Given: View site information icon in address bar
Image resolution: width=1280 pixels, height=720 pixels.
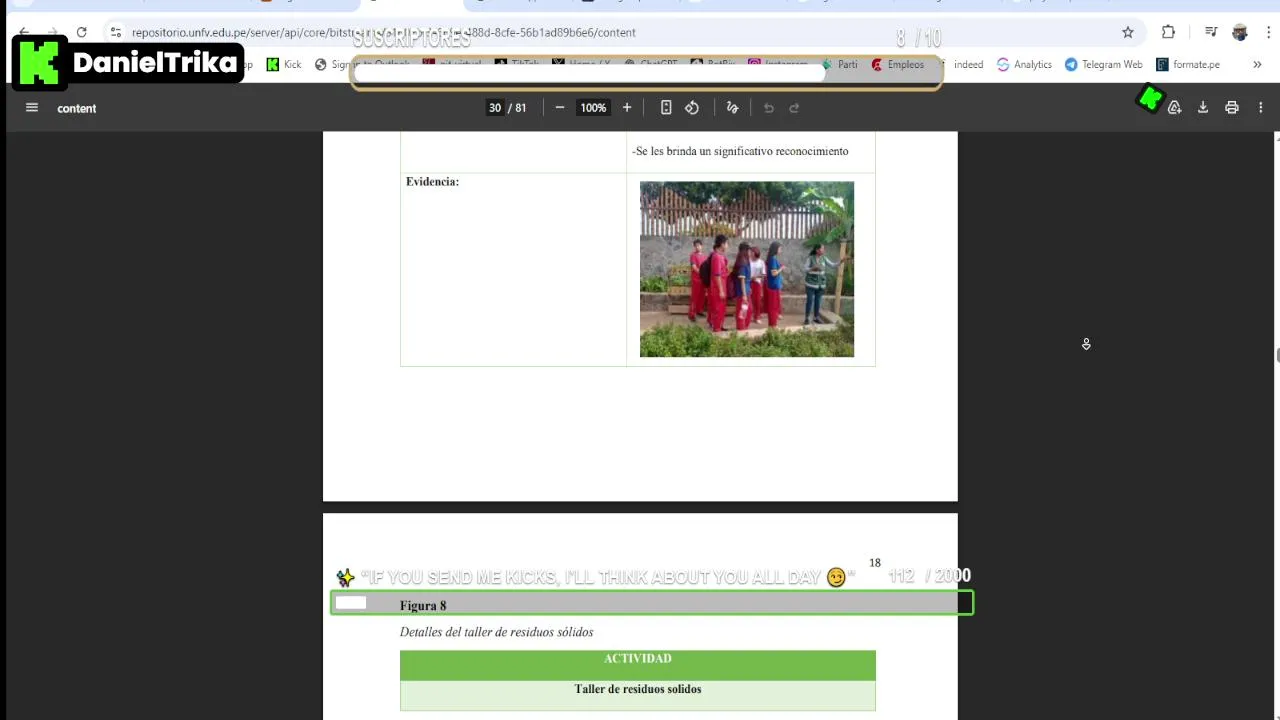Looking at the screenshot, I should point(116,32).
